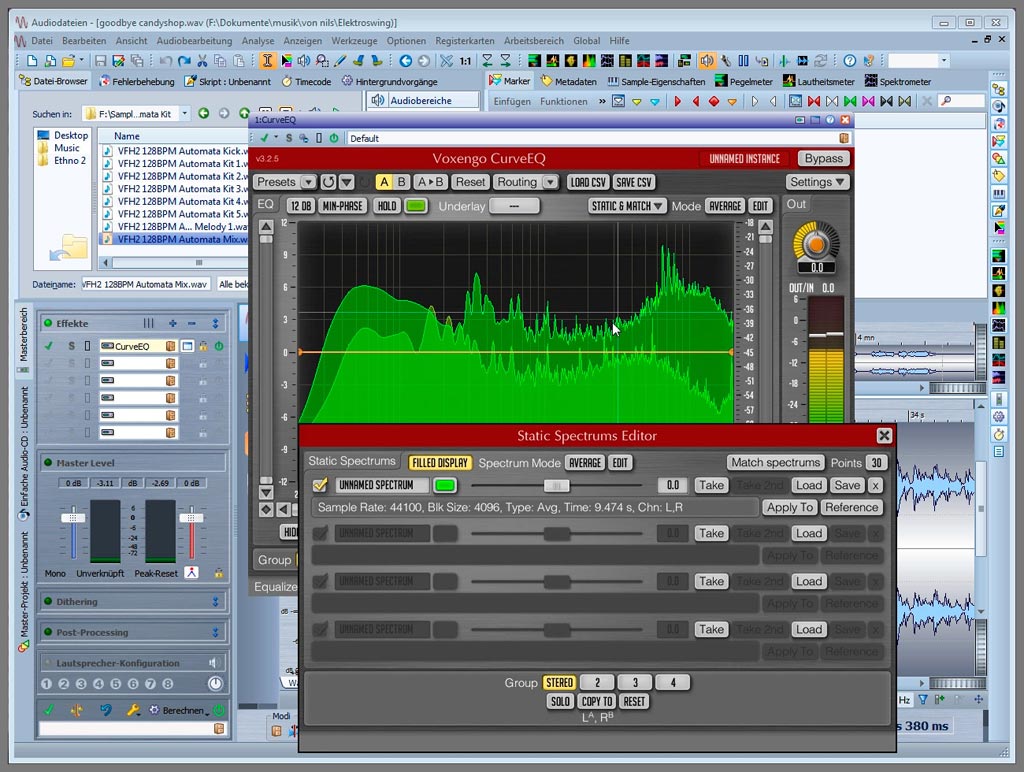Expand the Post-Processing section arrows
This screenshot has width=1024, height=772.
pos(216,632)
